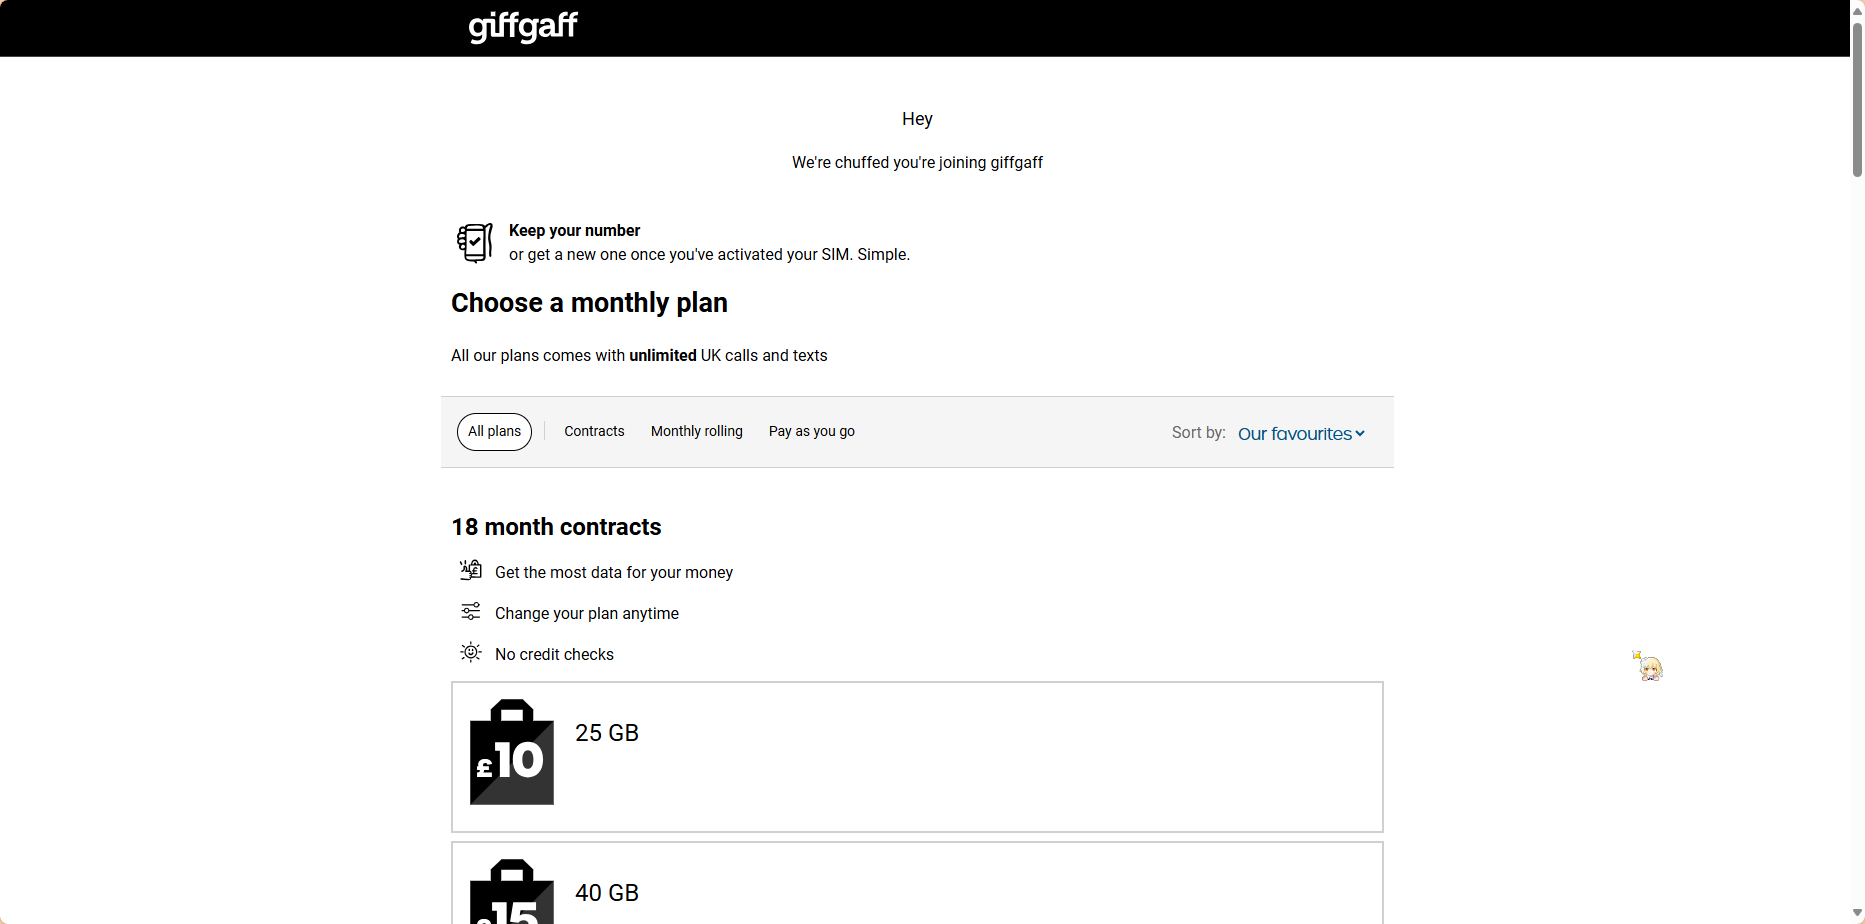Screen dimensions: 1865x924
Task: Click the giffgaff logo
Action: pyautogui.click(x=523, y=26)
